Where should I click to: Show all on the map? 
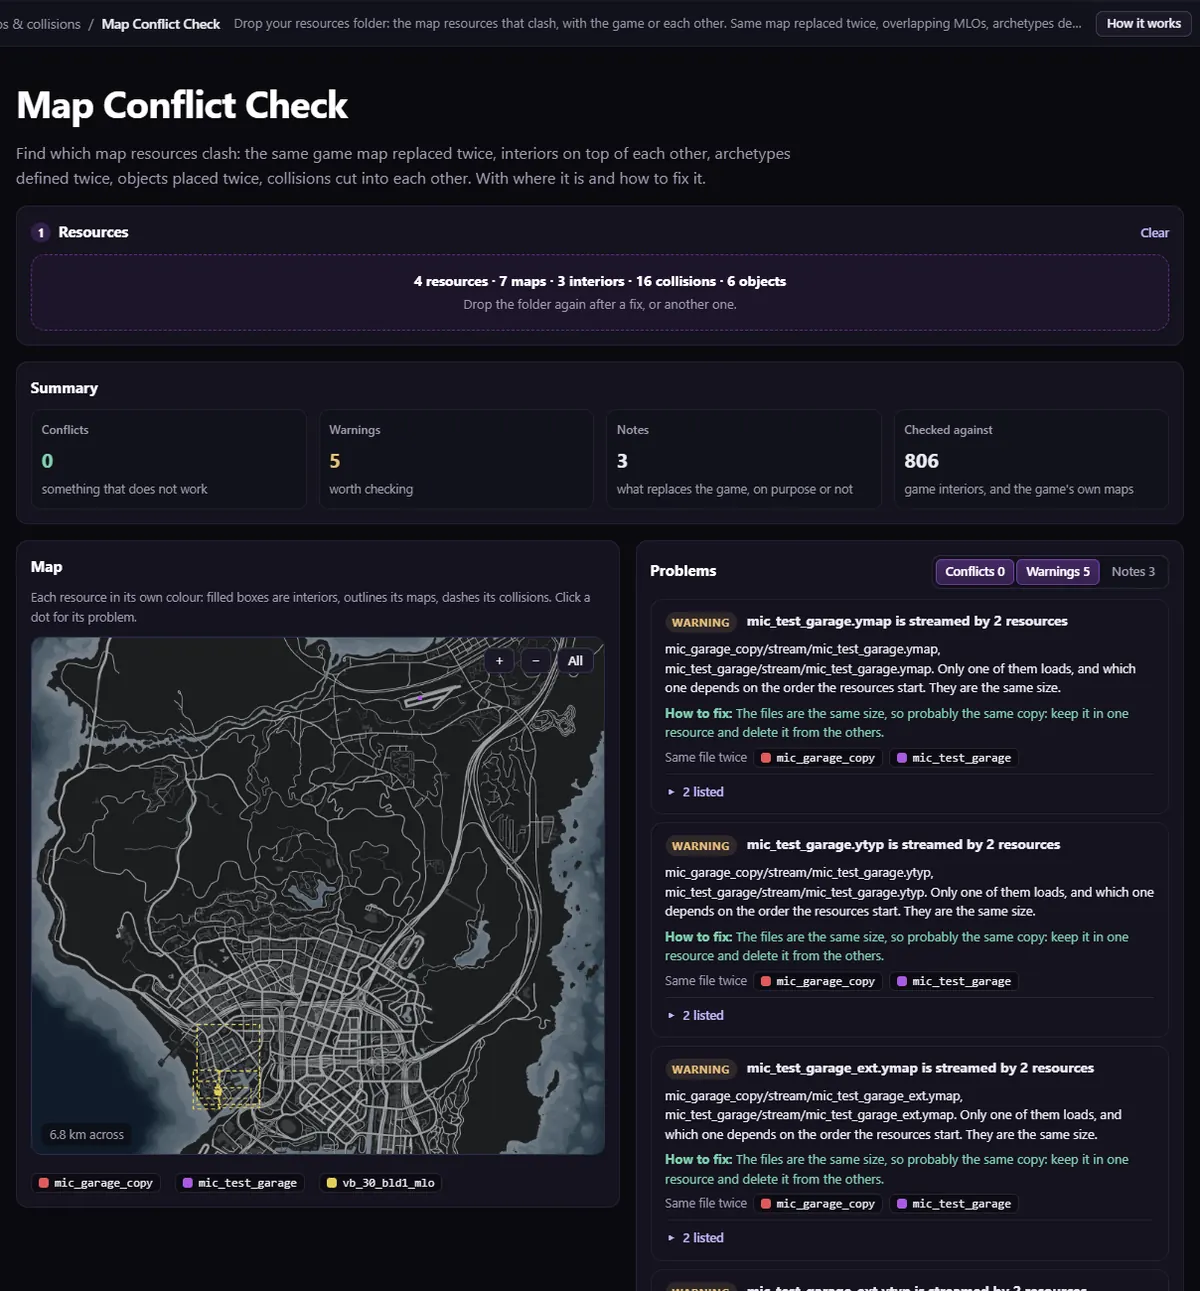[575, 661]
